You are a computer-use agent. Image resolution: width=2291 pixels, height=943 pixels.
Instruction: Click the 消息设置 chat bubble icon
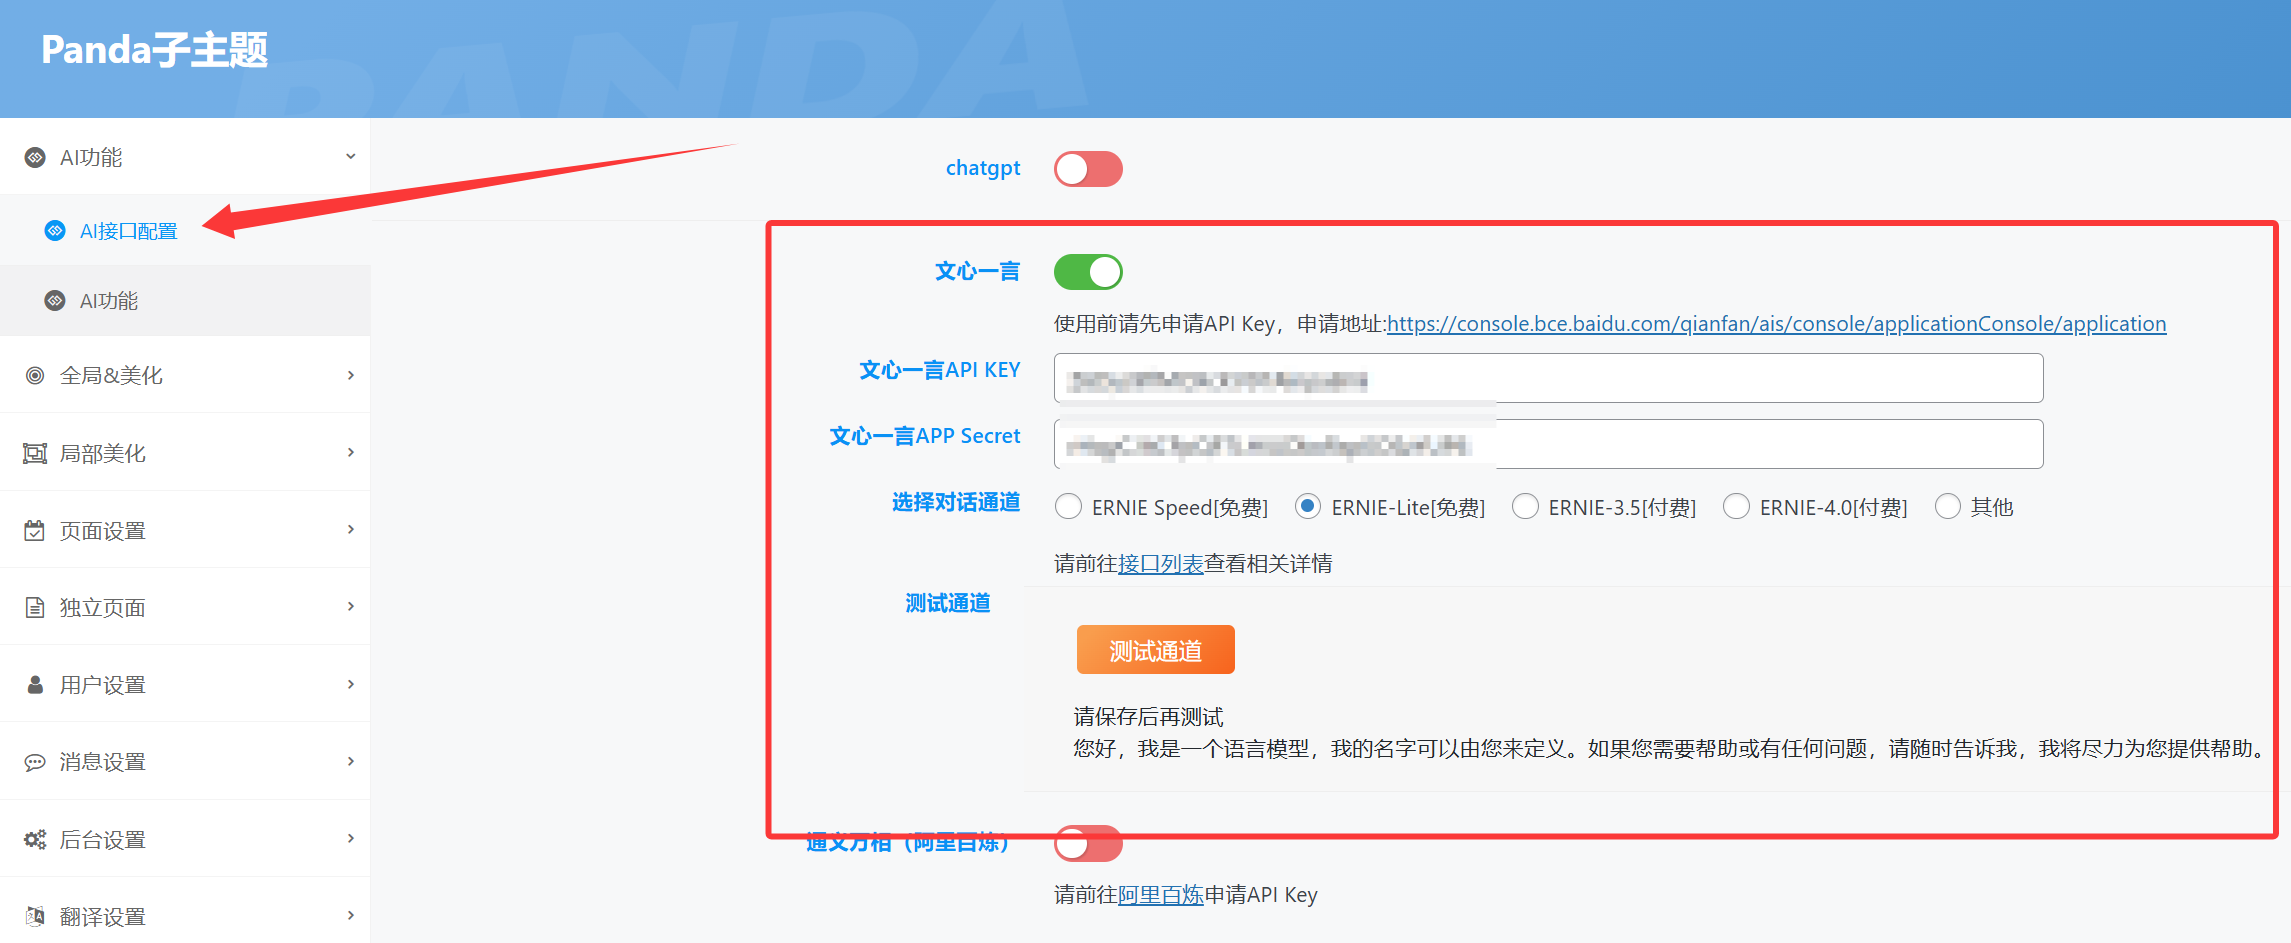(35, 762)
